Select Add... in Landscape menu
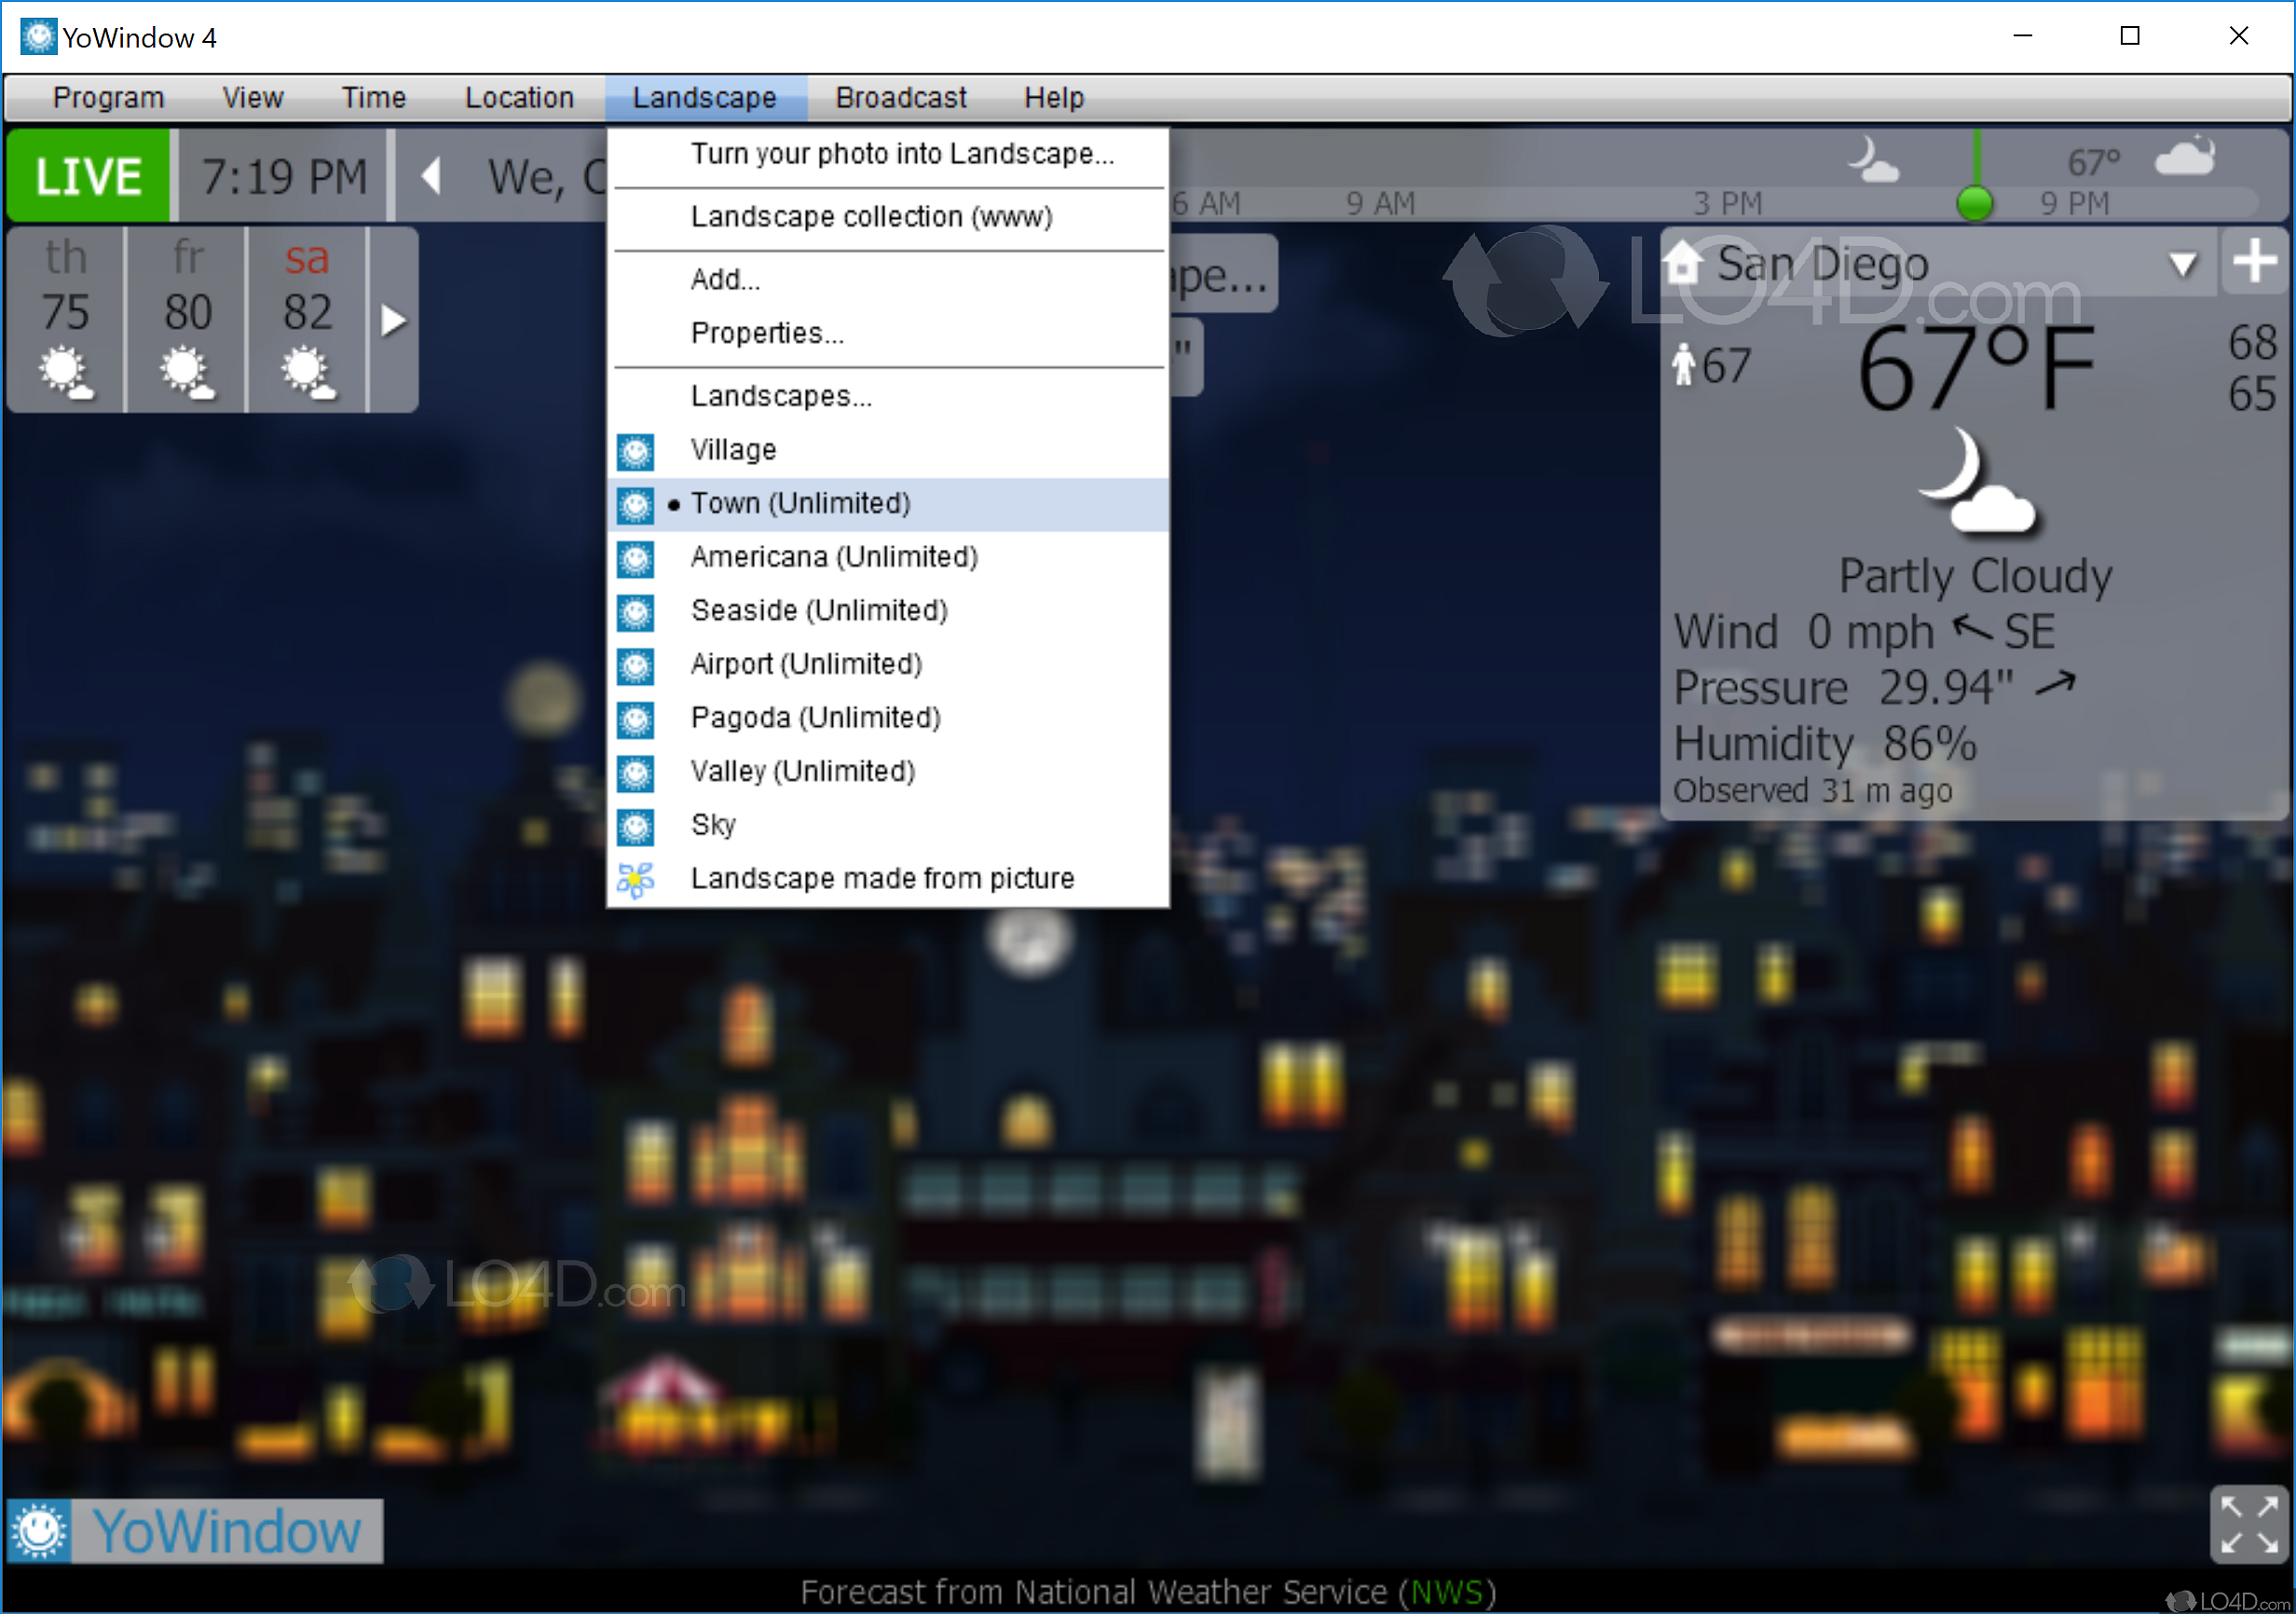Screen dimensions: 2296x1614 tap(888, 279)
